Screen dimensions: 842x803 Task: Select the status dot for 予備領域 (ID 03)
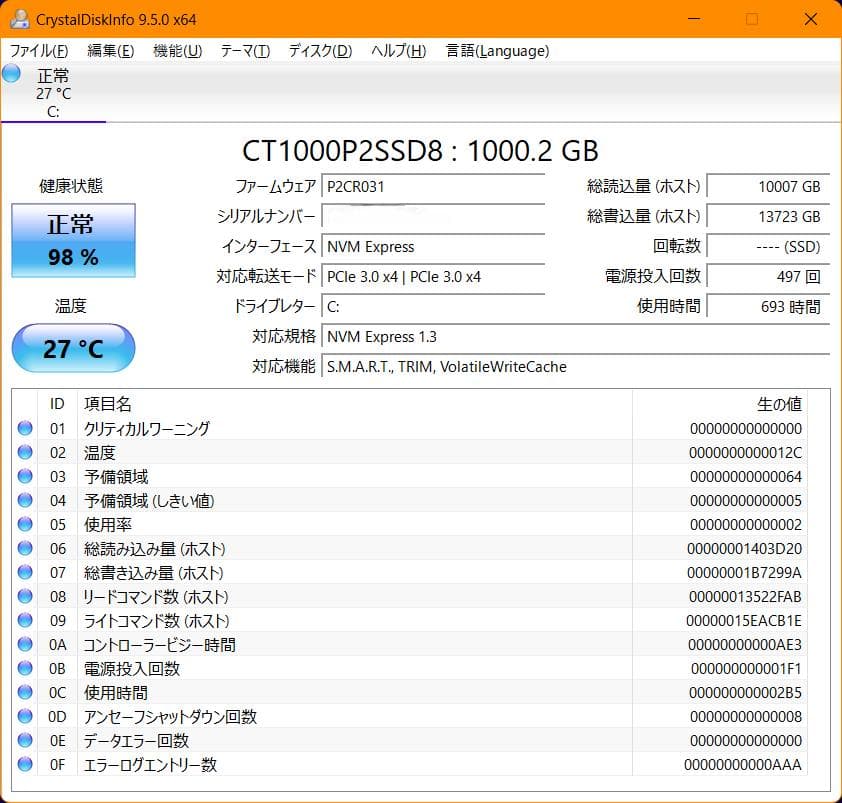[x=25, y=476]
